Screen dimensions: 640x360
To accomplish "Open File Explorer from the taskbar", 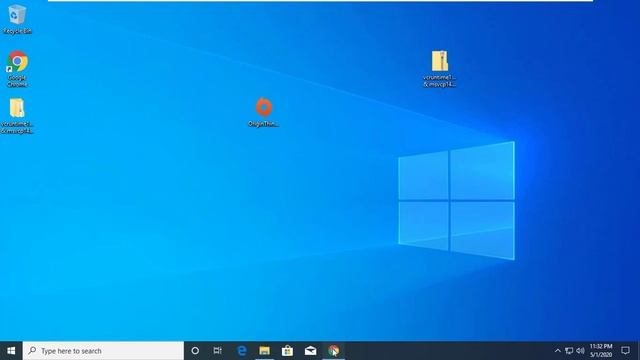I will (264, 351).
